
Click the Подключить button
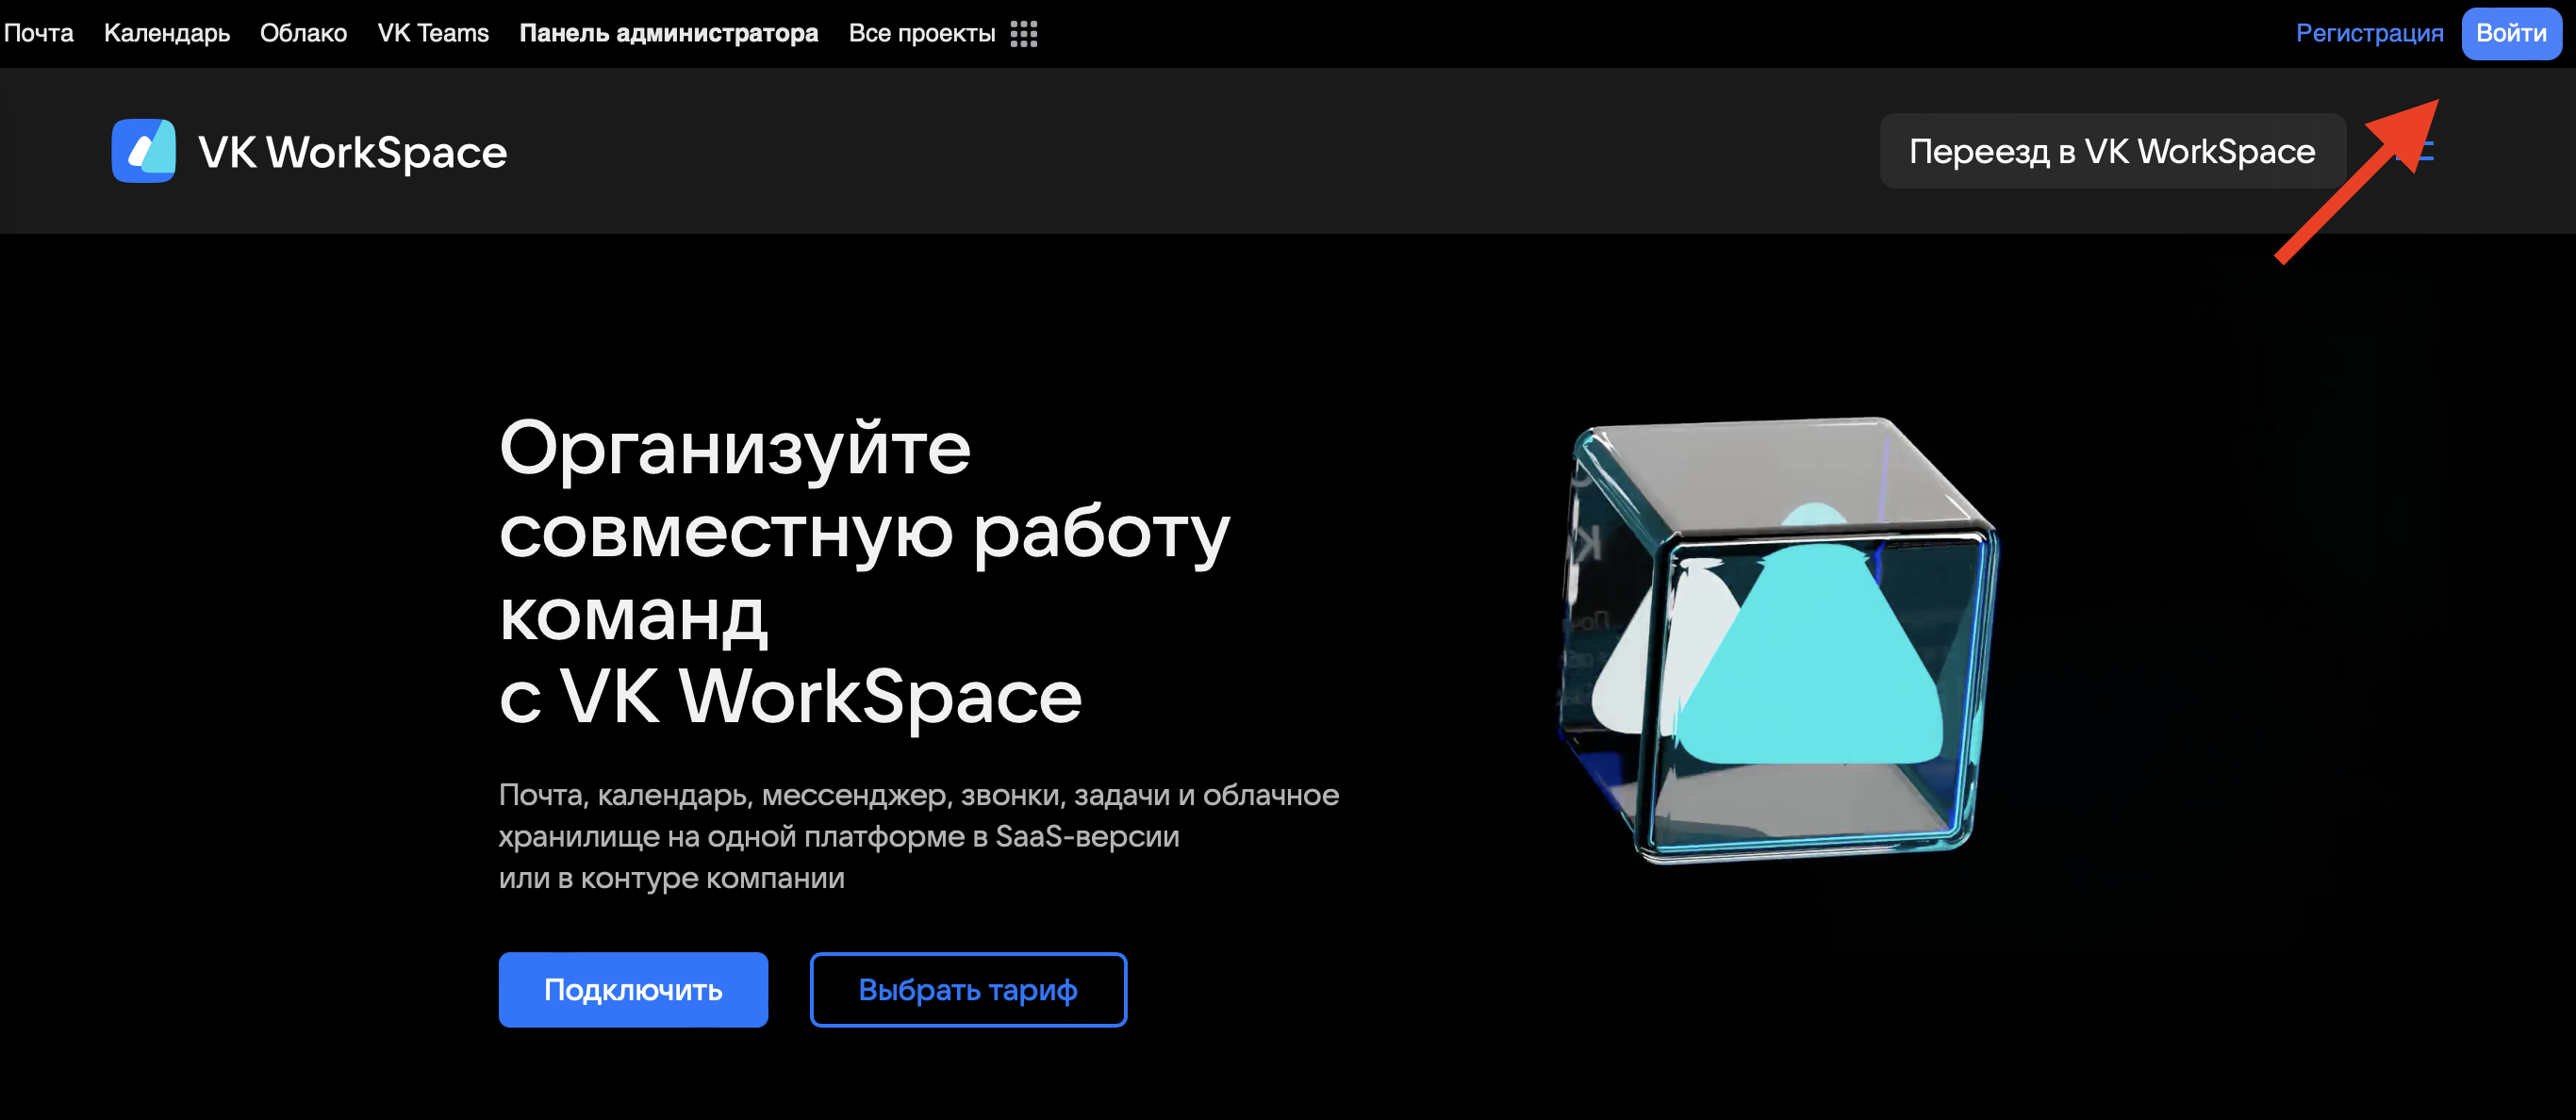pyautogui.click(x=633, y=989)
